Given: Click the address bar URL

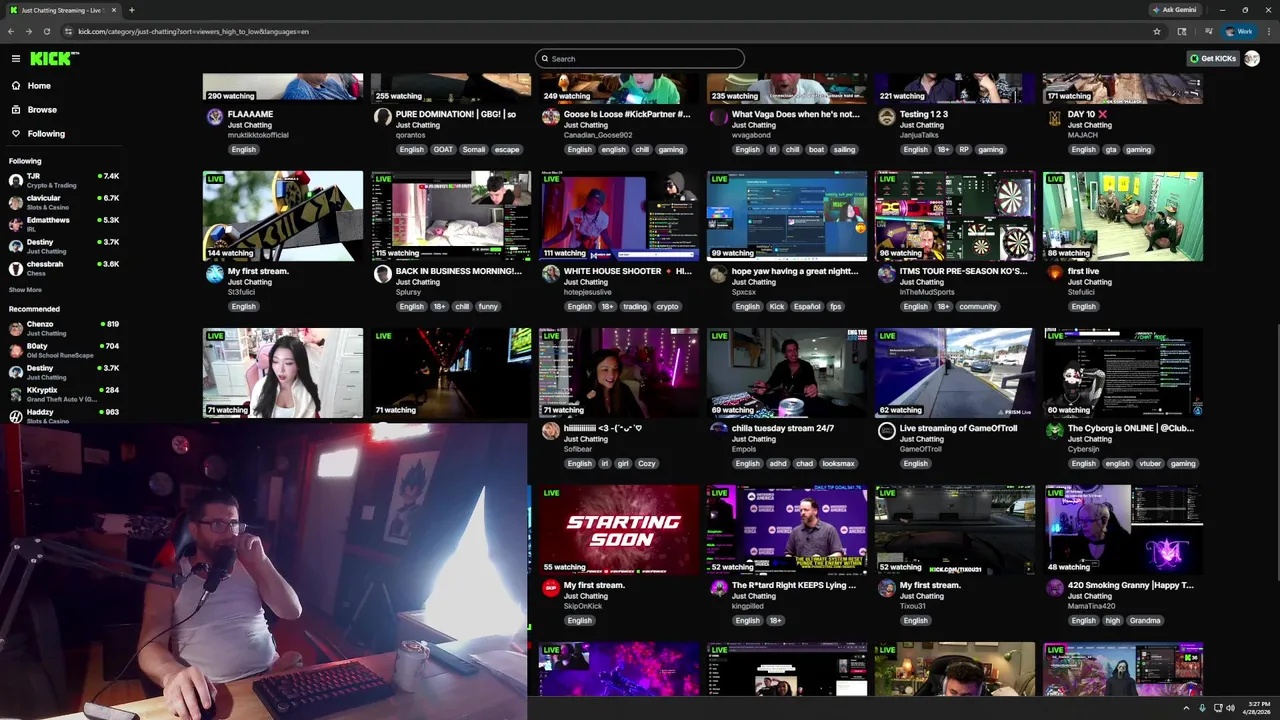Looking at the screenshot, I should point(193,31).
